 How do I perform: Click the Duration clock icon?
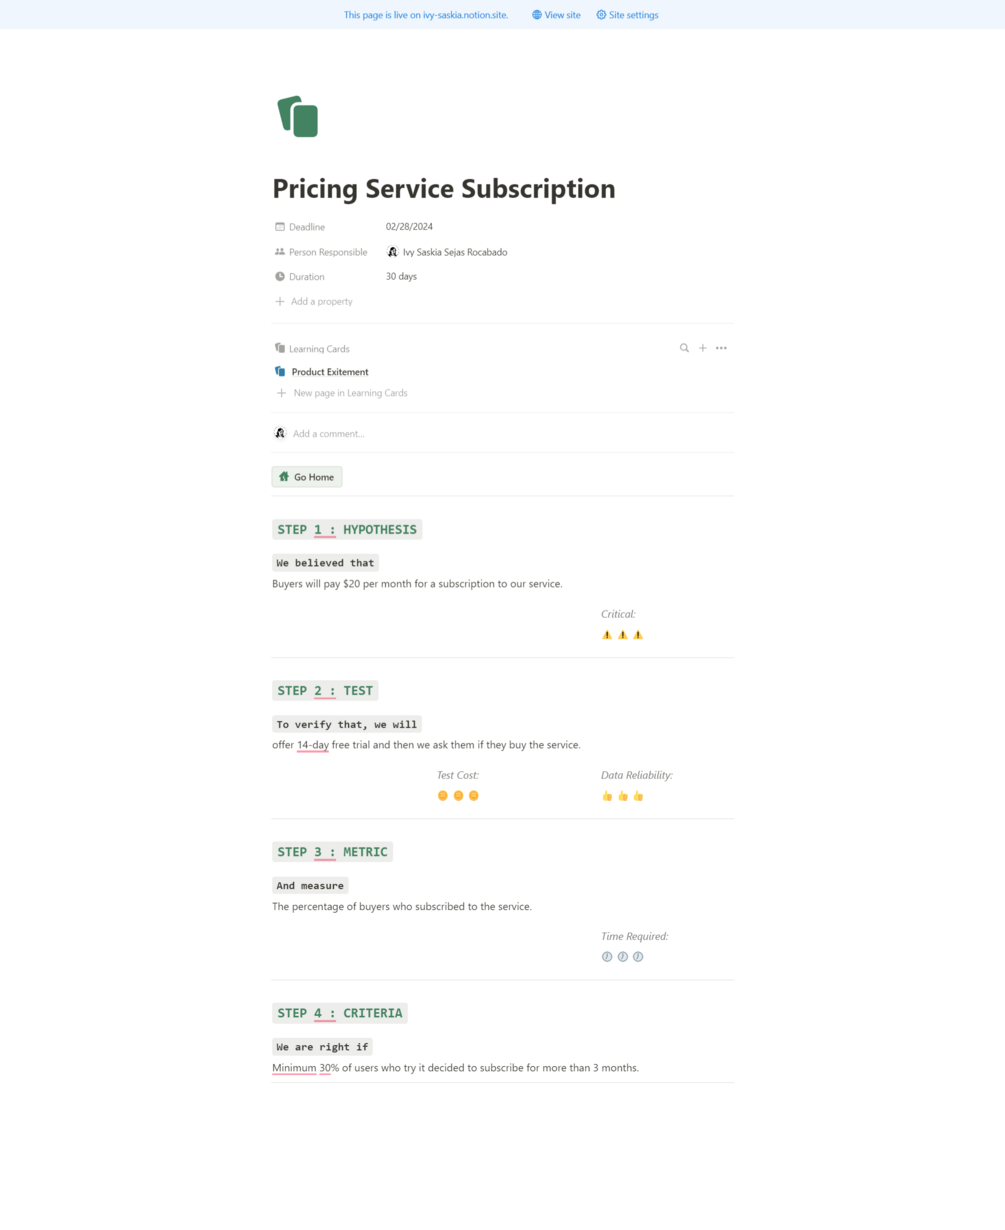(x=280, y=277)
